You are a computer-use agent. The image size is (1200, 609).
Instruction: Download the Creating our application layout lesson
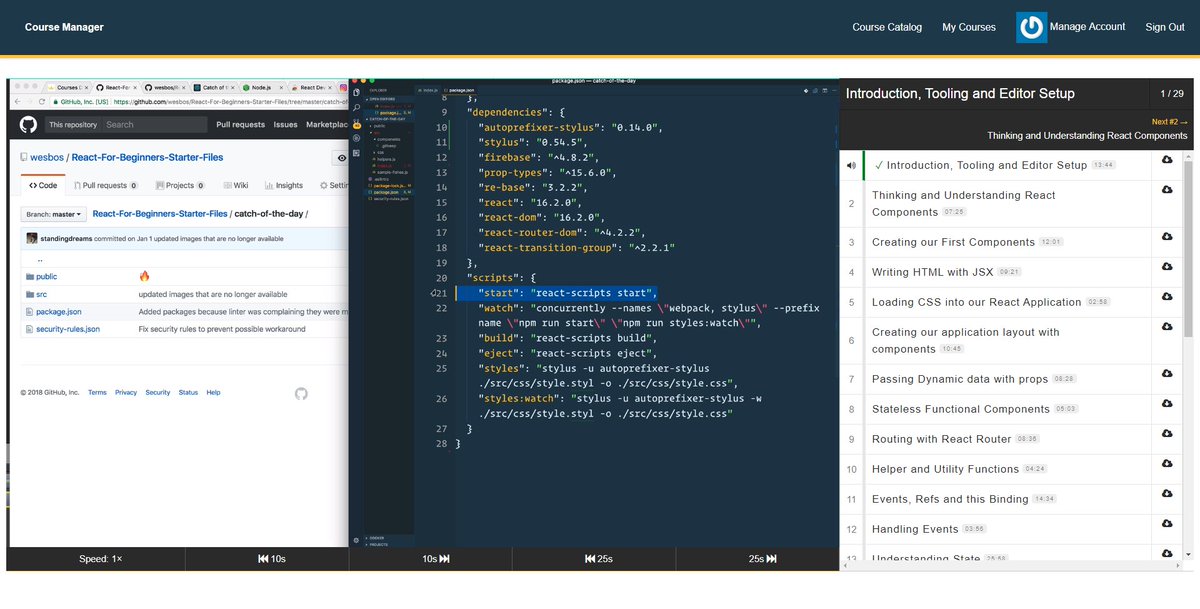(x=1167, y=327)
